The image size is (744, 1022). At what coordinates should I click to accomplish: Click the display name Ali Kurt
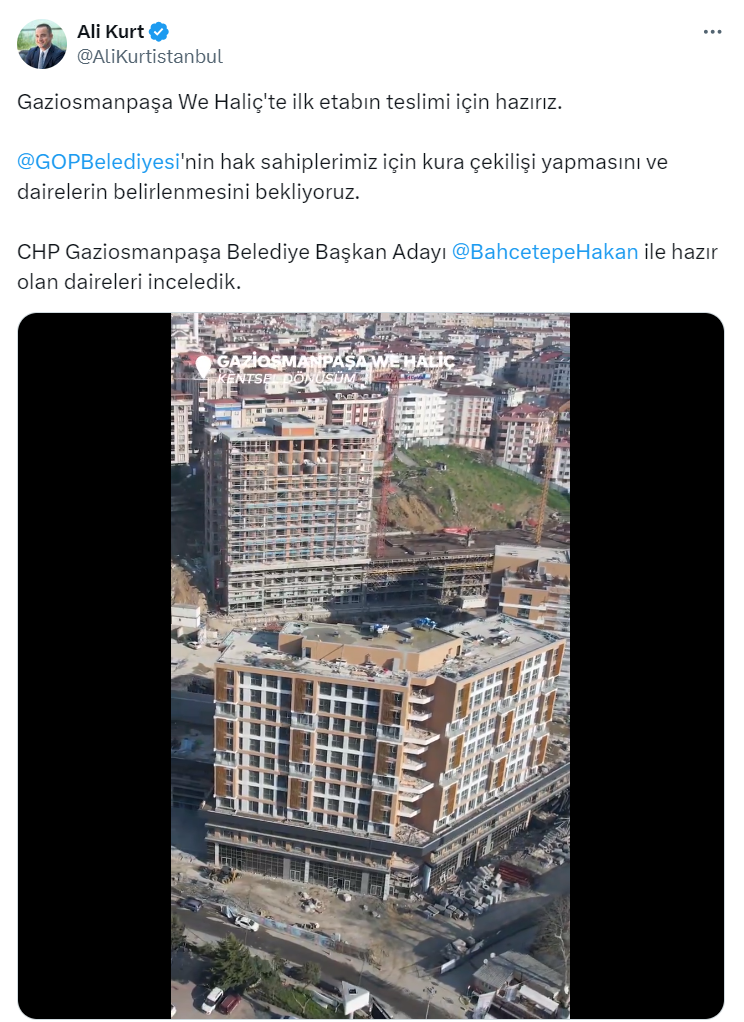[110, 31]
